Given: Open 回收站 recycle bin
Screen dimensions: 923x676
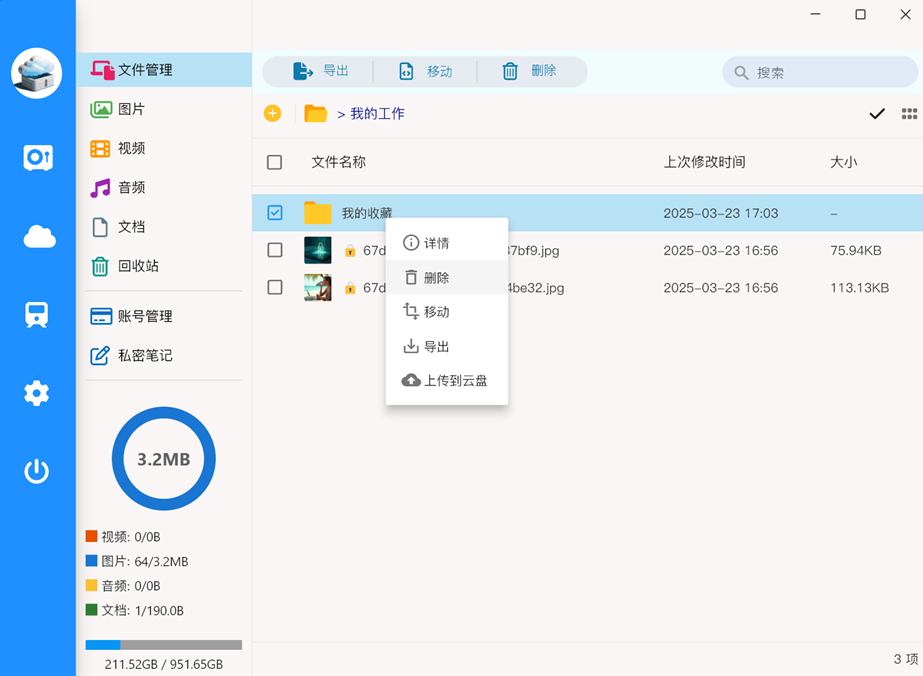Looking at the screenshot, I should [x=164, y=266].
